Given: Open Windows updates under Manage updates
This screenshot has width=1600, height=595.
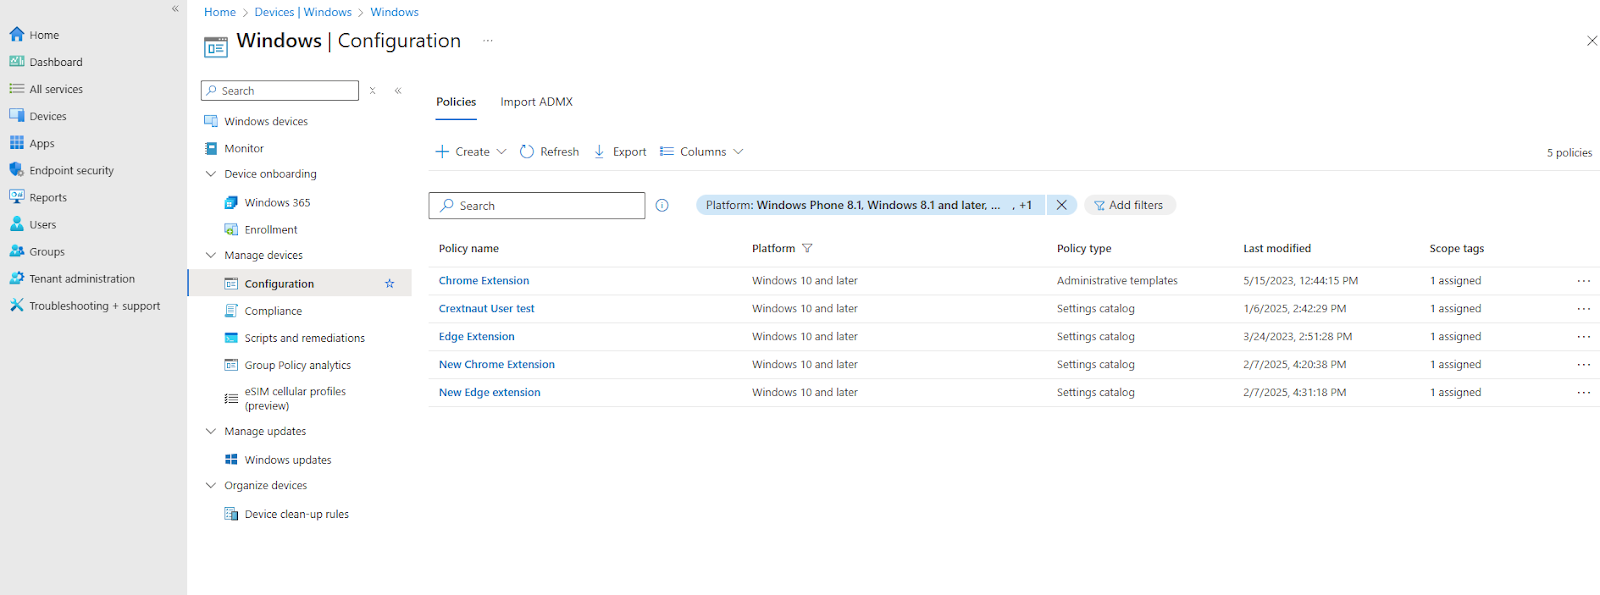Looking at the screenshot, I should [287, 460].
